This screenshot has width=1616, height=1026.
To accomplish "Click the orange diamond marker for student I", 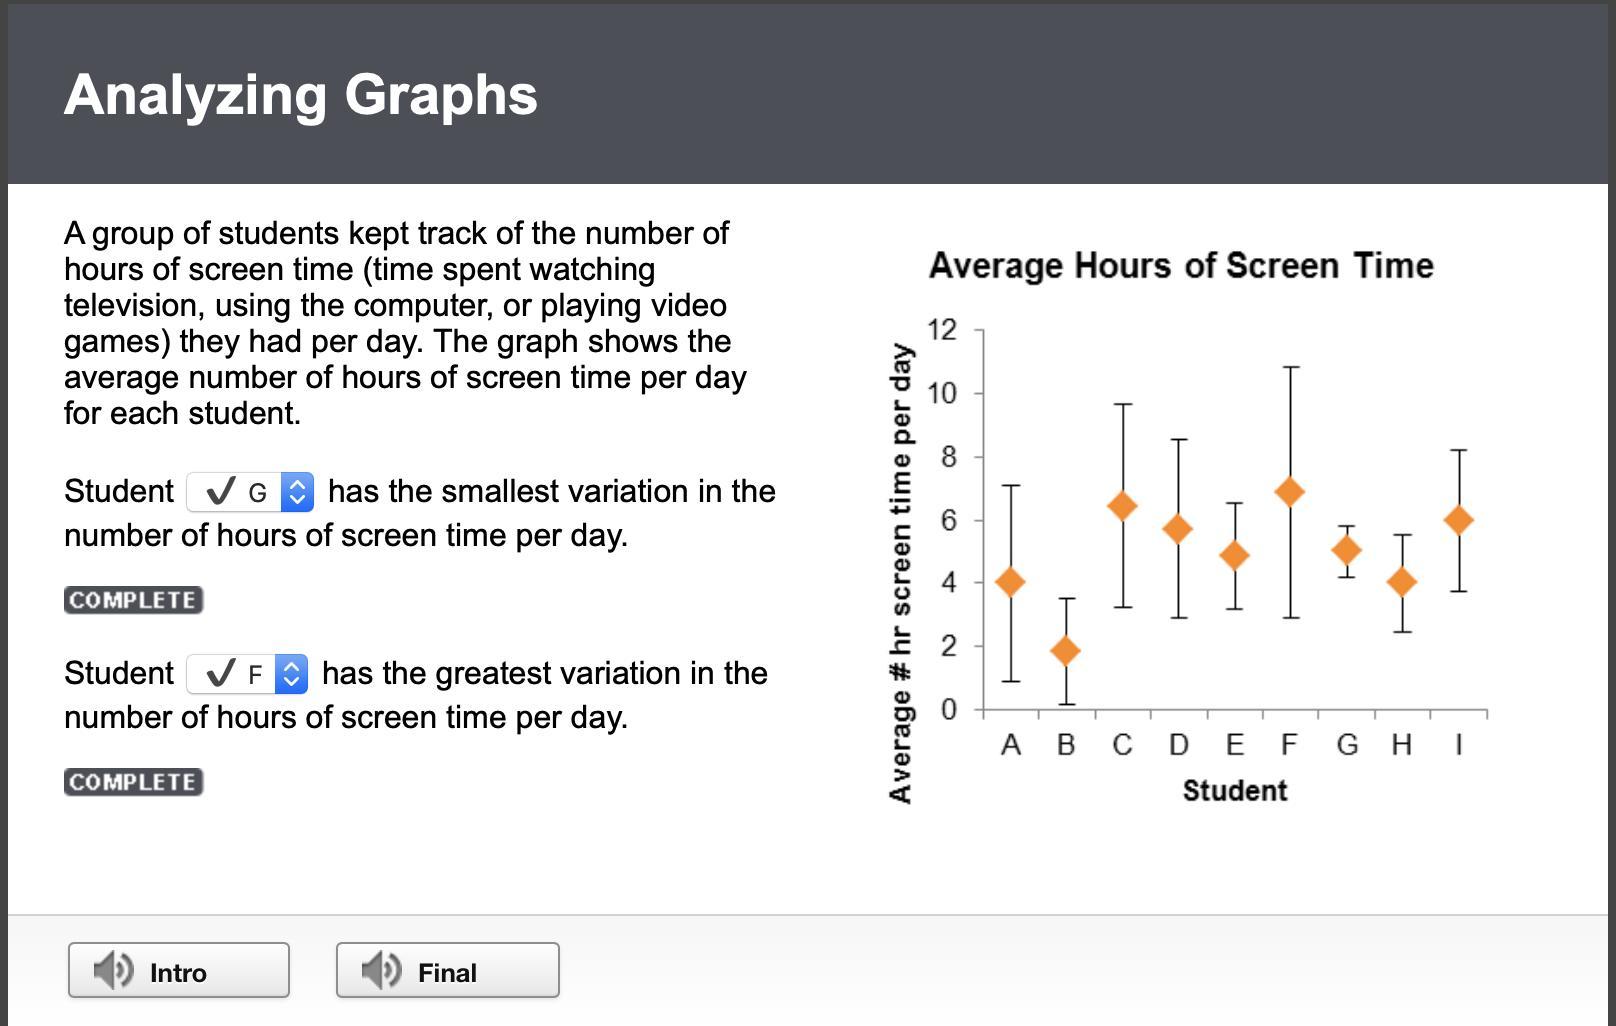I will (1459, 520).
